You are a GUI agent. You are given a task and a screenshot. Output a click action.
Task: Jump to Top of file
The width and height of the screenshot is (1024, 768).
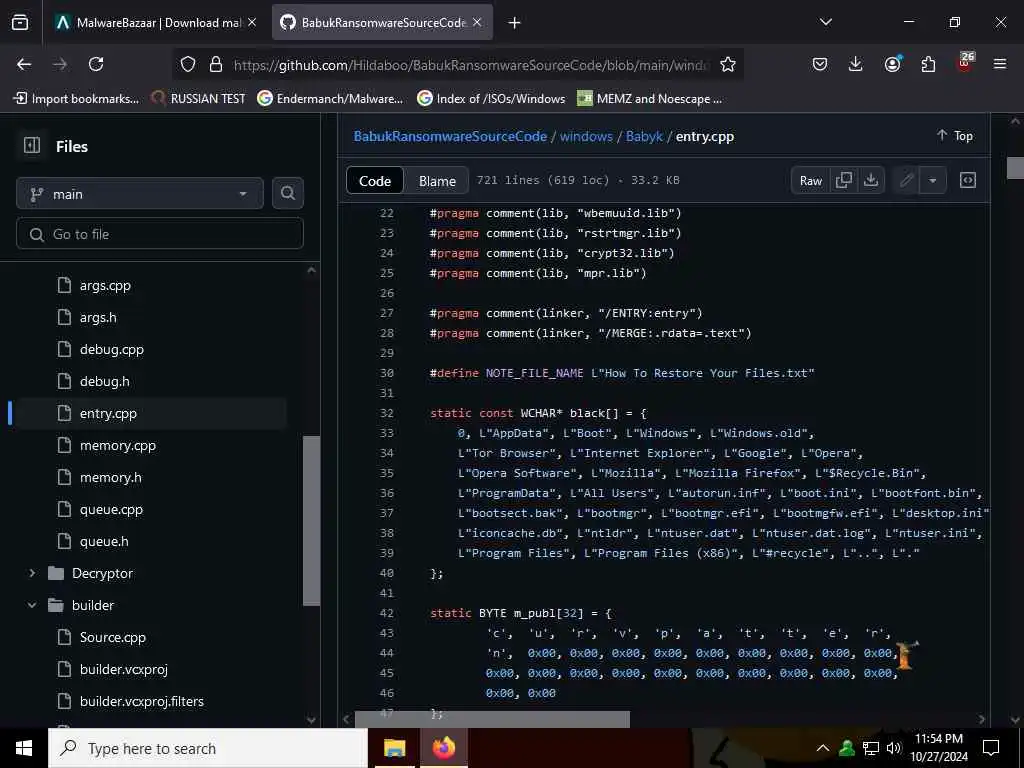coord(954,136)
